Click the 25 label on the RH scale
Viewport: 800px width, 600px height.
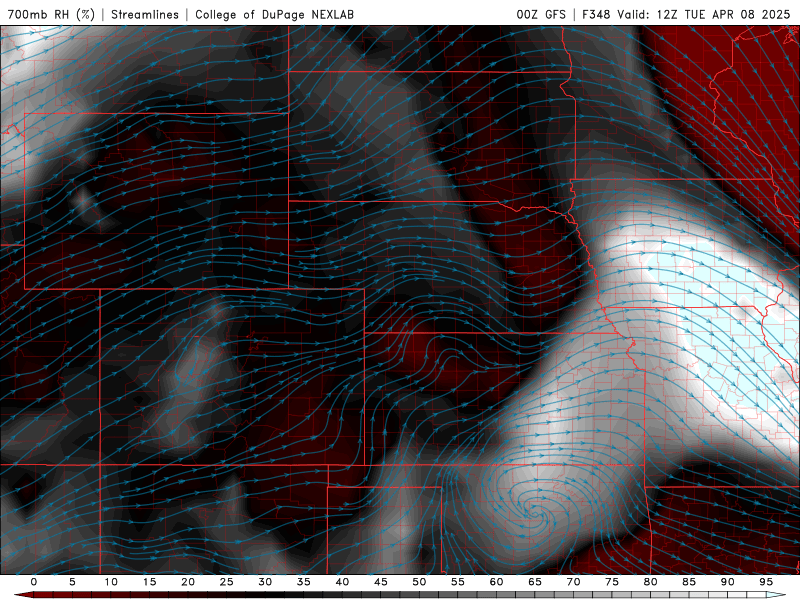tap(227, 582)
